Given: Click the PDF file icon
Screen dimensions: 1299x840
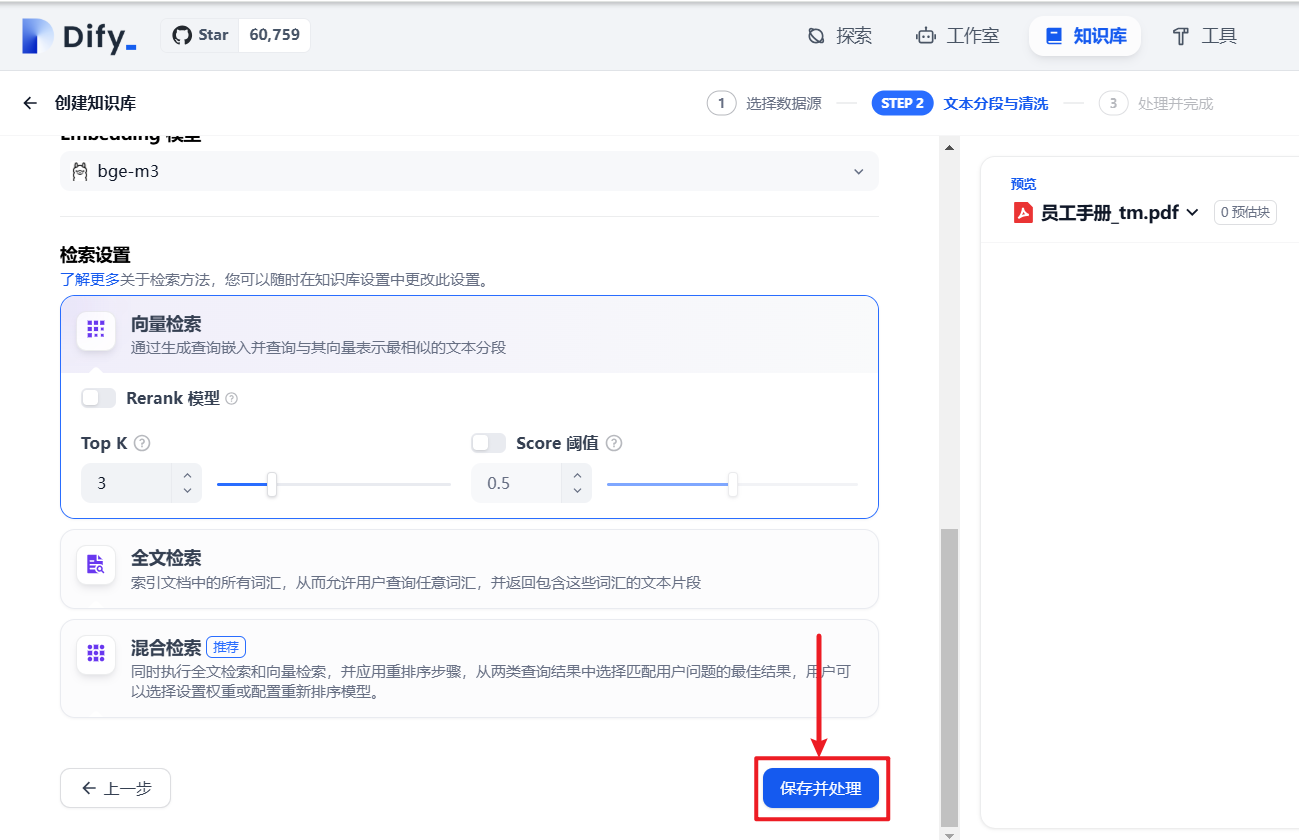Looking at the screenshot, I should [x=1023, y=212].
